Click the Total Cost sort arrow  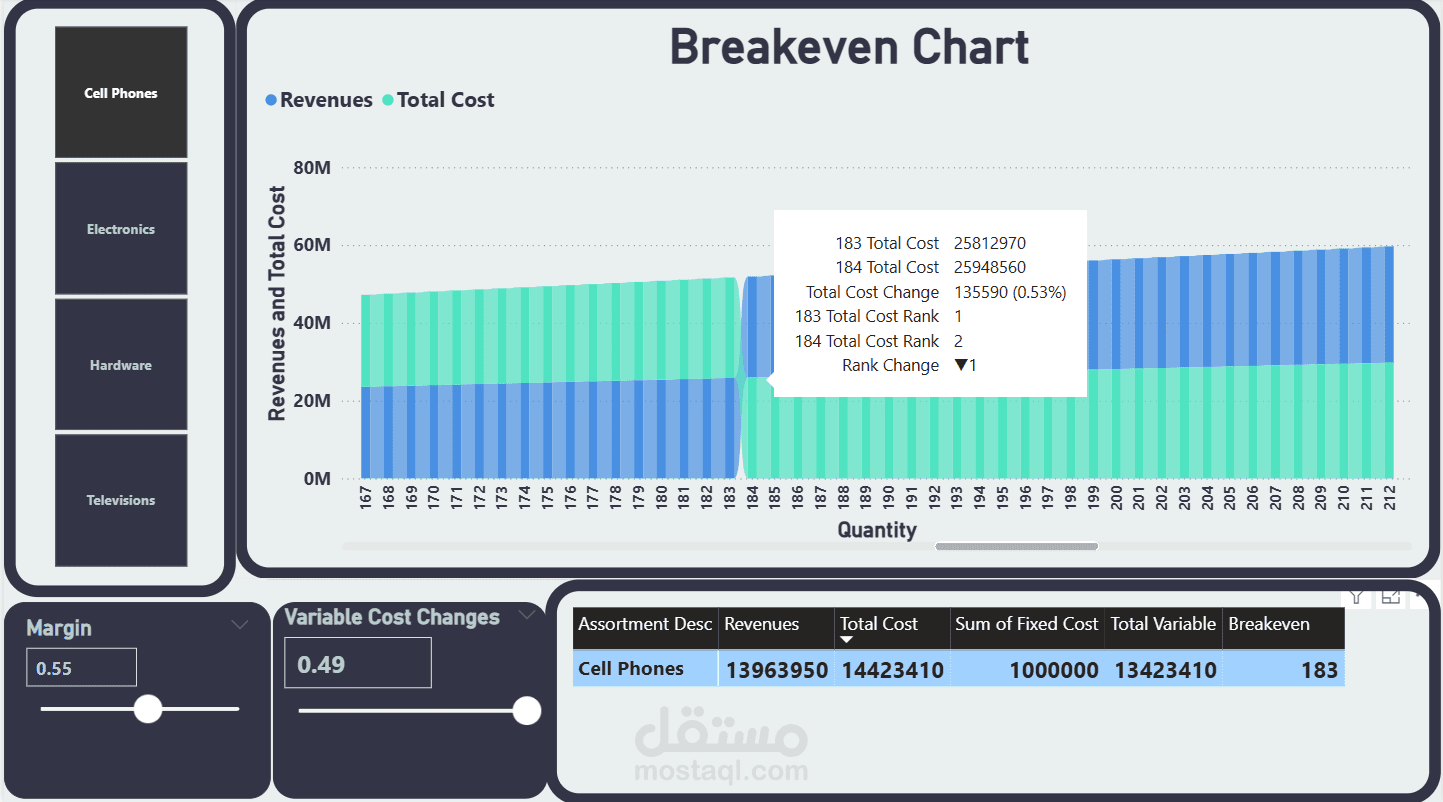(x=847, y=640)
